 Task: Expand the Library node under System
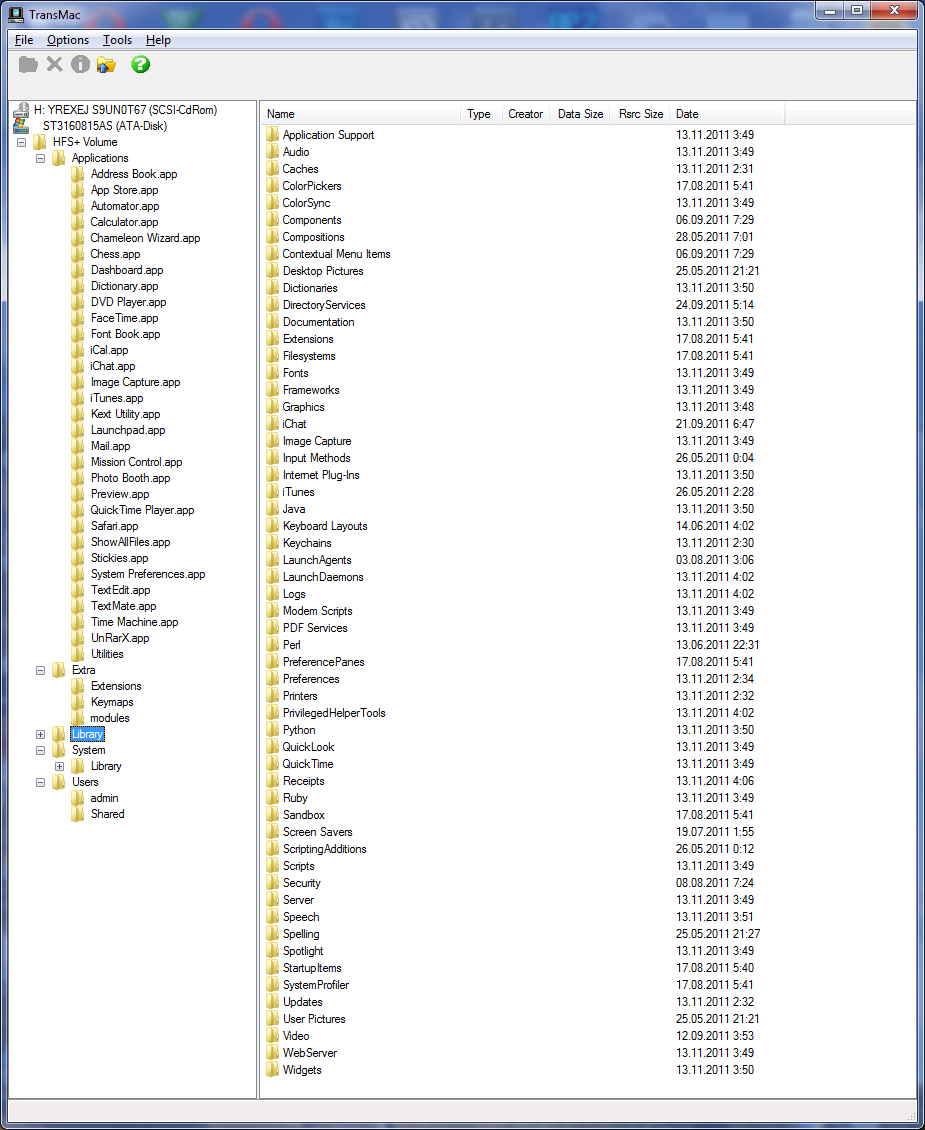(60, 766)
